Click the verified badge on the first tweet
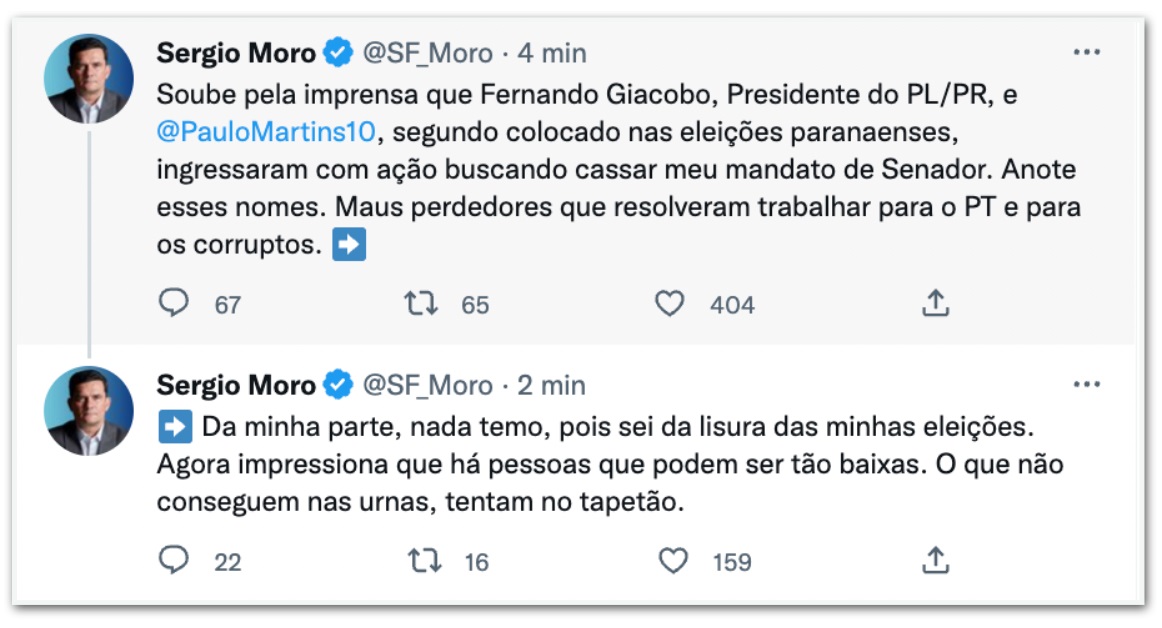This screenshot has height=628, width=1162. [338, 53]
